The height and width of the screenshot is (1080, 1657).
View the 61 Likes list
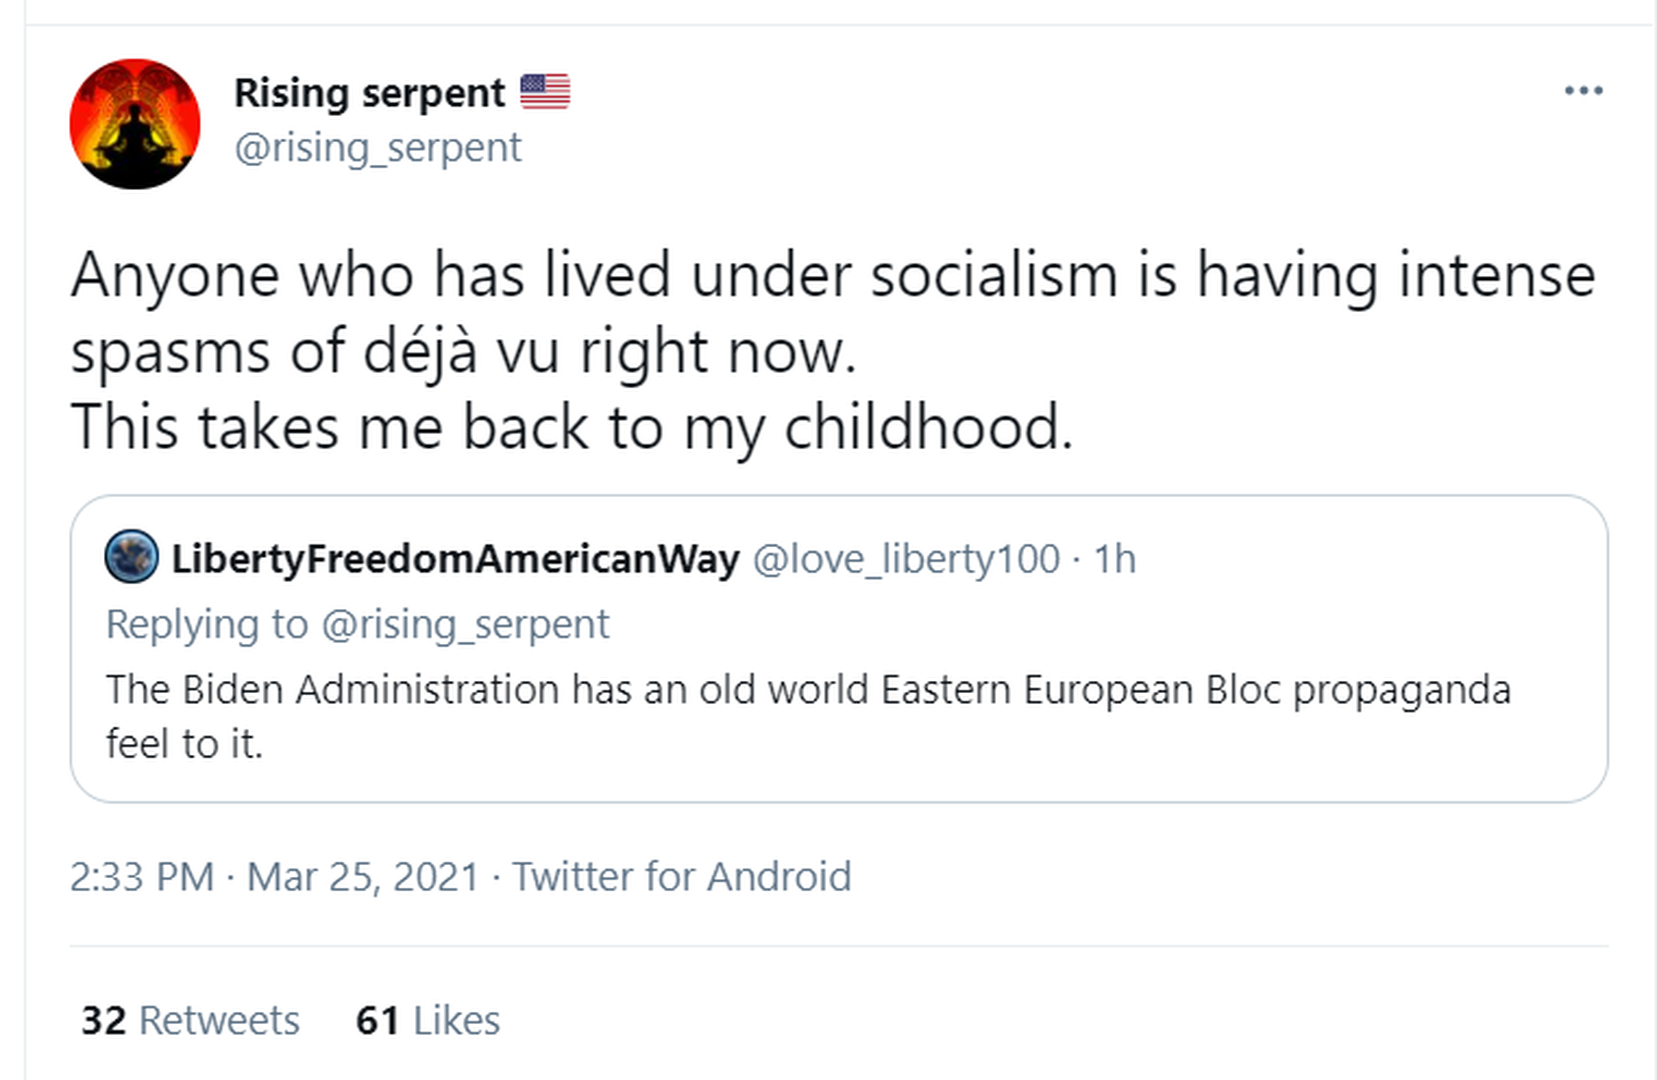[427, 1021]
